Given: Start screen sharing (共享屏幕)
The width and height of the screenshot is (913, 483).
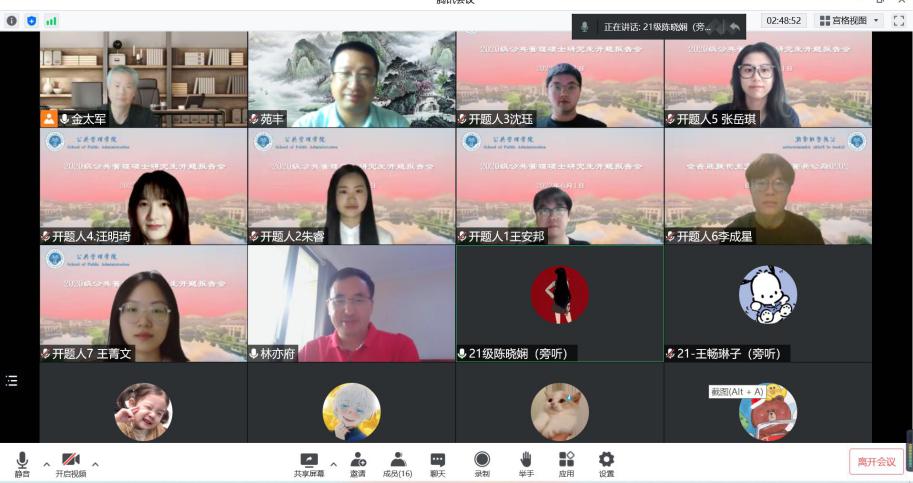Looking at the screenshot, I should point(309,463).
